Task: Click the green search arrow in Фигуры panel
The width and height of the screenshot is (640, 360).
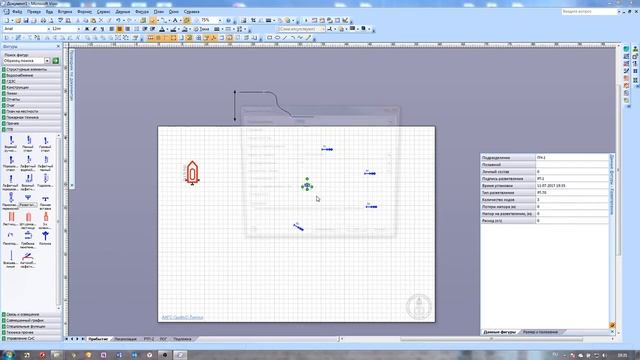Action: (x=56, y=61)
